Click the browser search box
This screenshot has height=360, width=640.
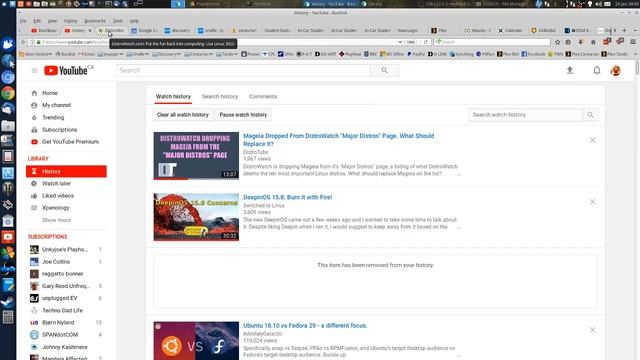(x=492, y=42)
